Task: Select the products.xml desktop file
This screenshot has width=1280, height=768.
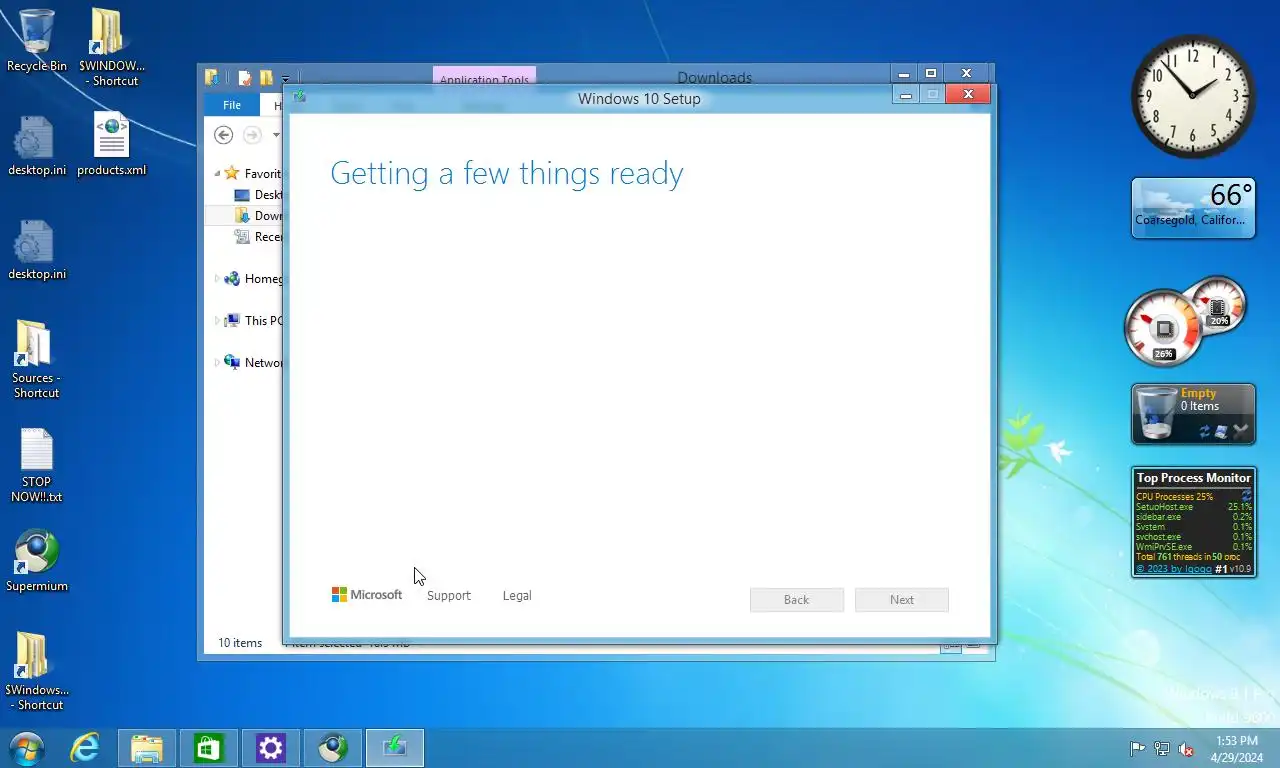Action: point(111,144)
